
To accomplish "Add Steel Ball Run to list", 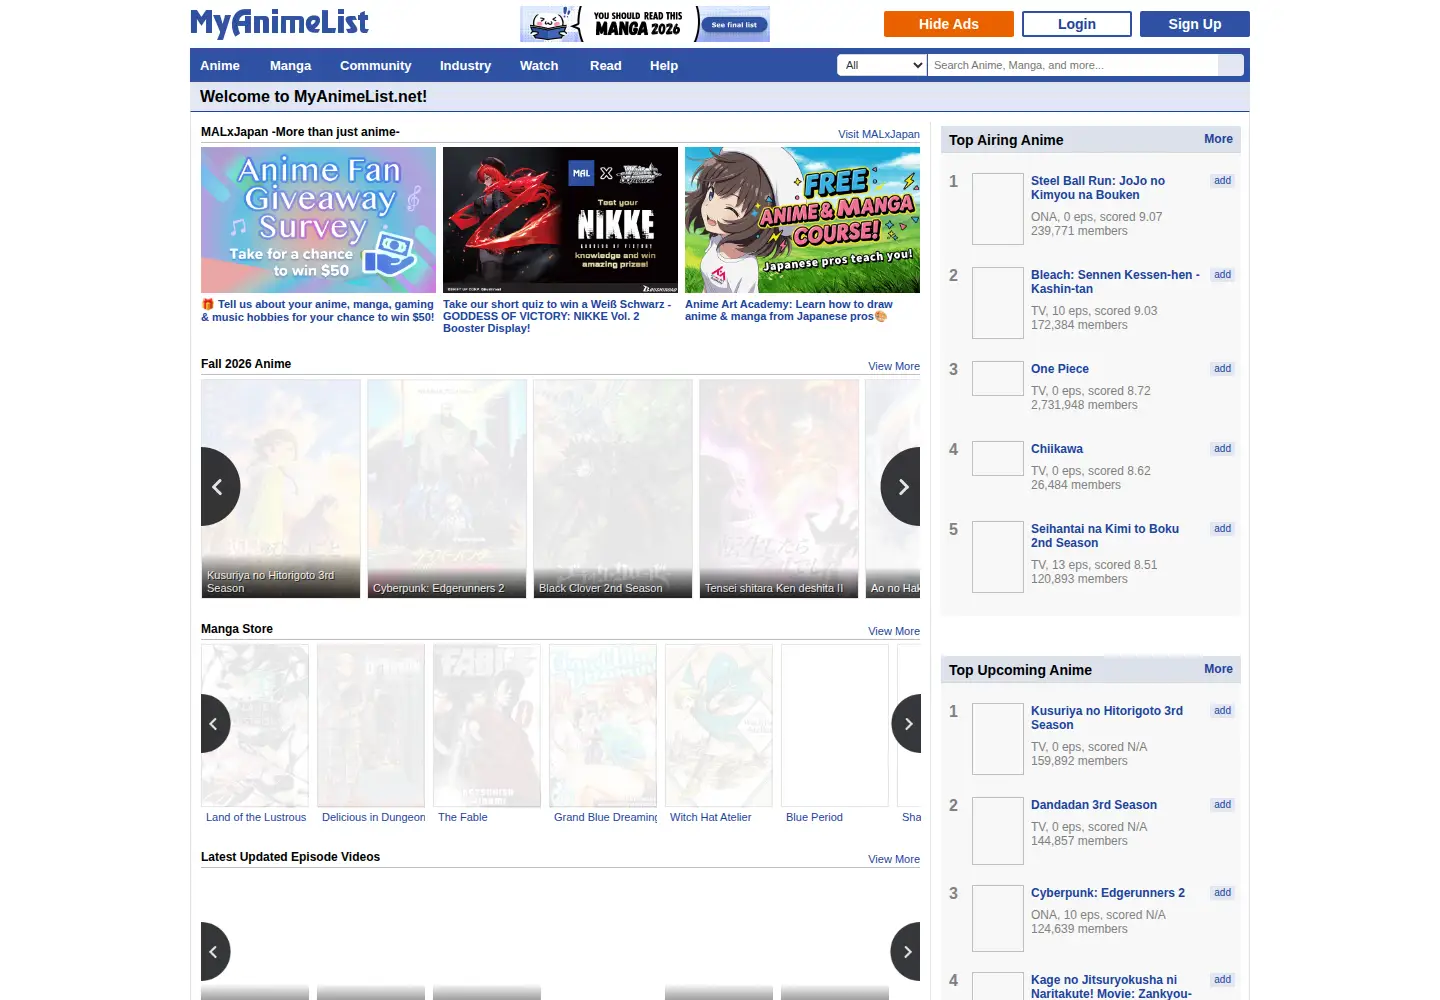I will 1222,181.
